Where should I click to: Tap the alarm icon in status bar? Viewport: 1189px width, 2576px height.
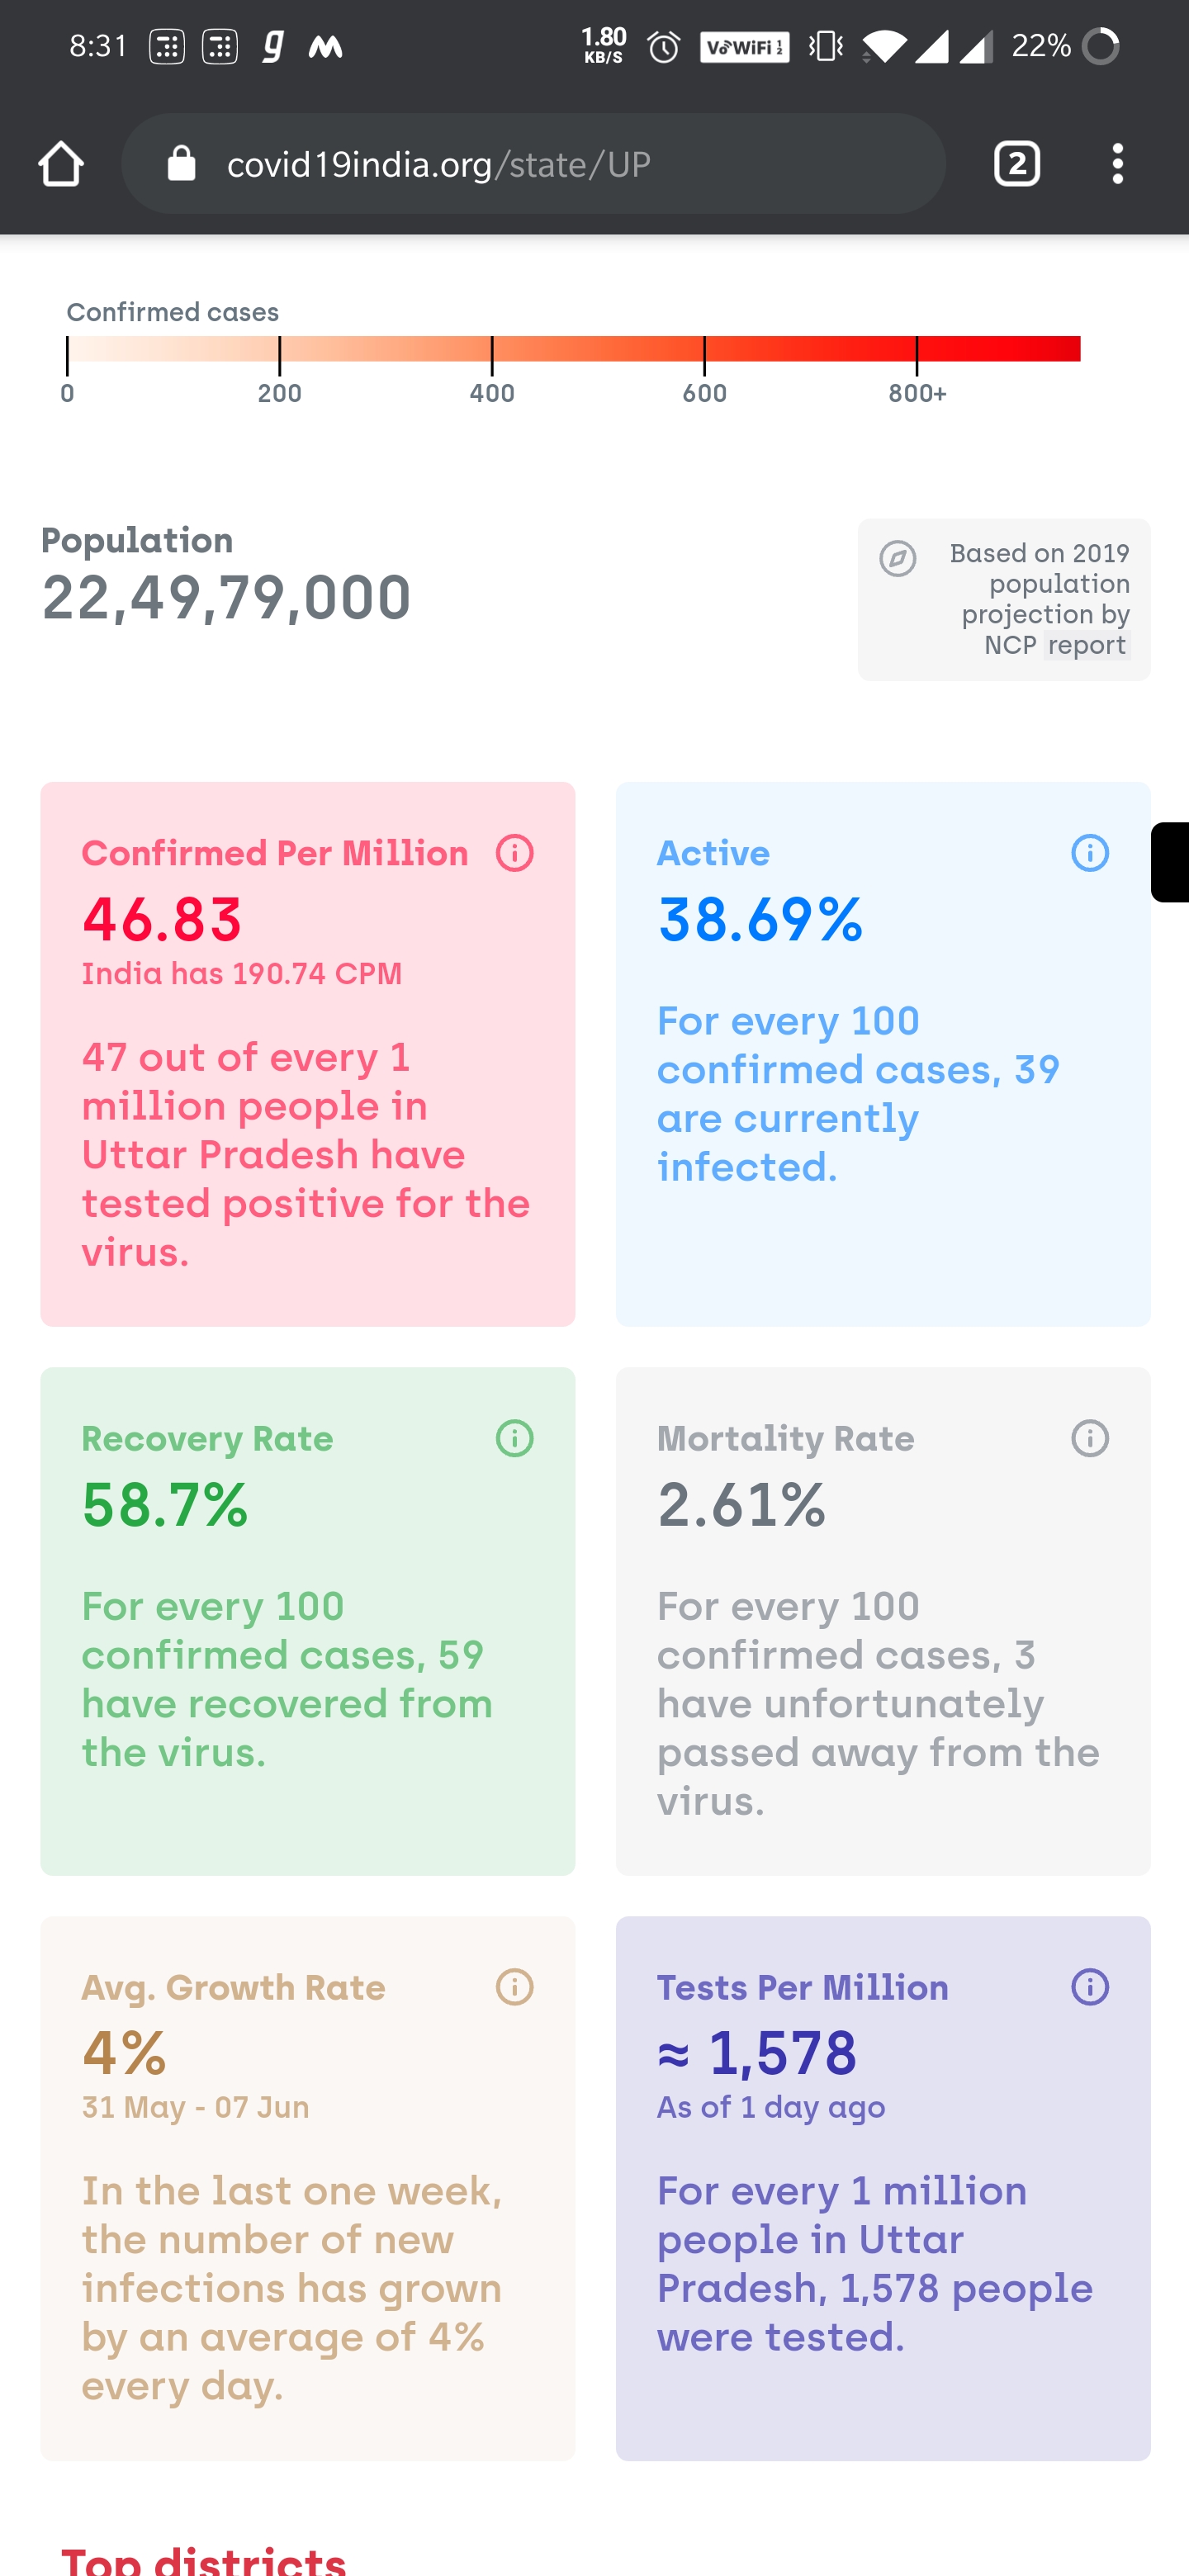pyautogui.click(x=663, y=46)
